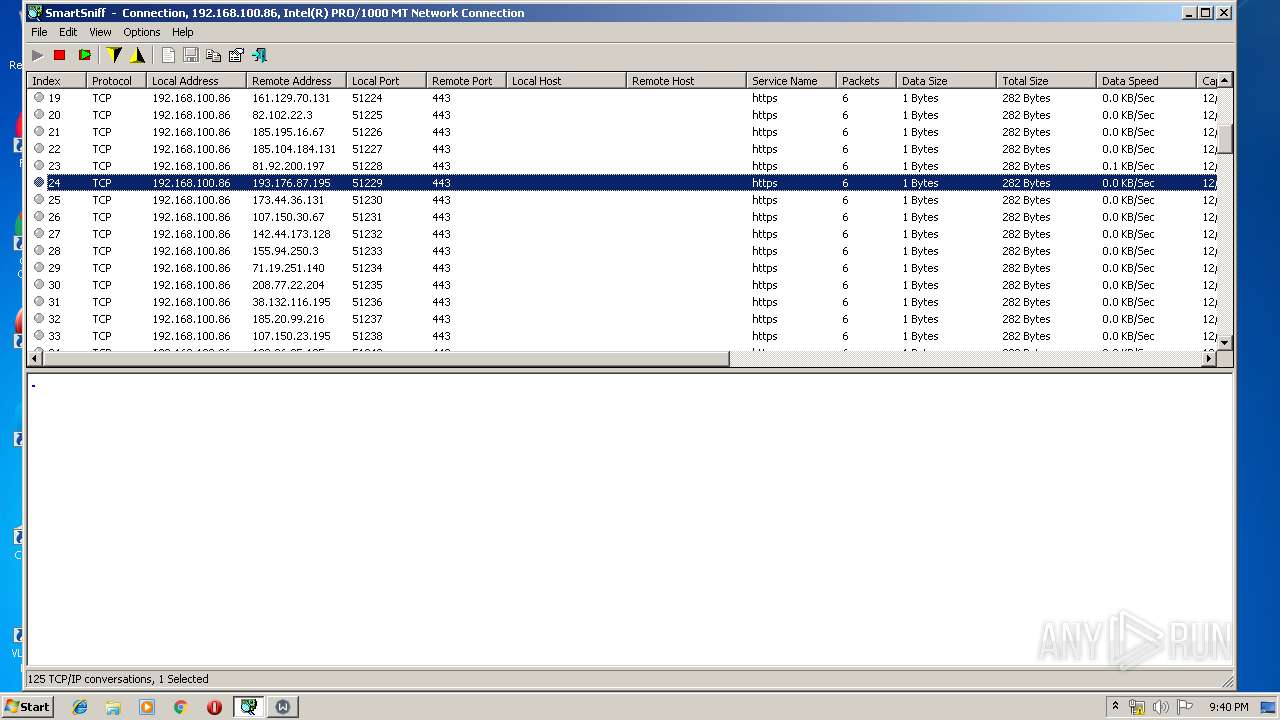Click the 0.1 KB/Sec data speed cell

point(1128,166)
